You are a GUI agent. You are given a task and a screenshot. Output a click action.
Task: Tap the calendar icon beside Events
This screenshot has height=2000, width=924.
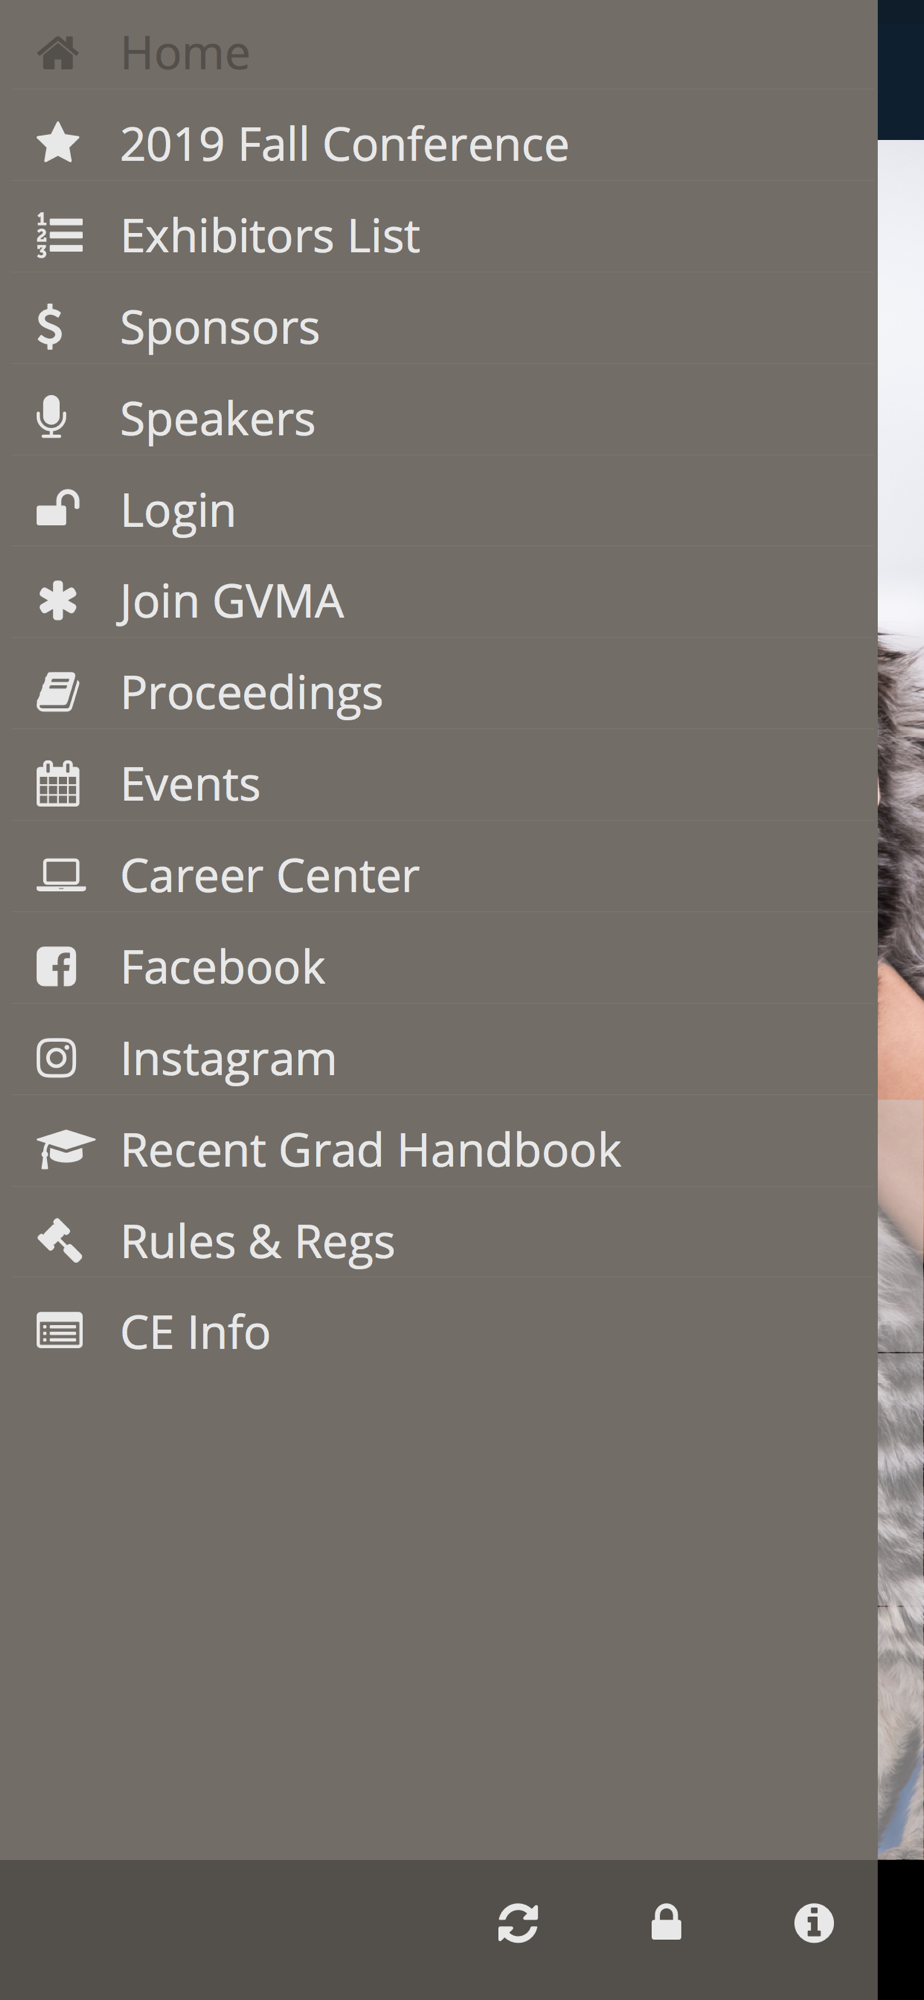click(x=58, y=783)
